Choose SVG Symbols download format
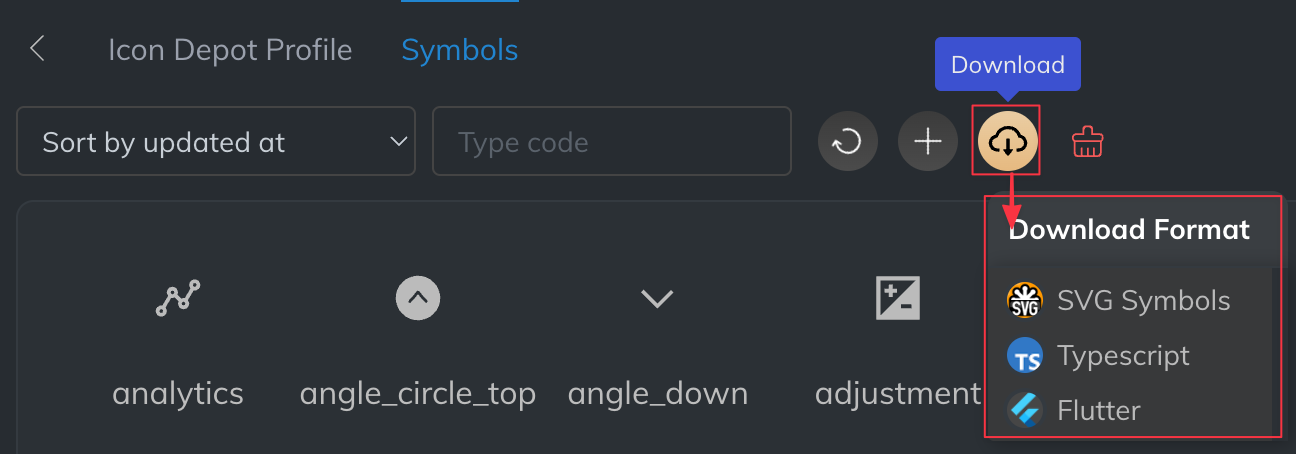The image size is (1296, 454). coord(1142,301)
